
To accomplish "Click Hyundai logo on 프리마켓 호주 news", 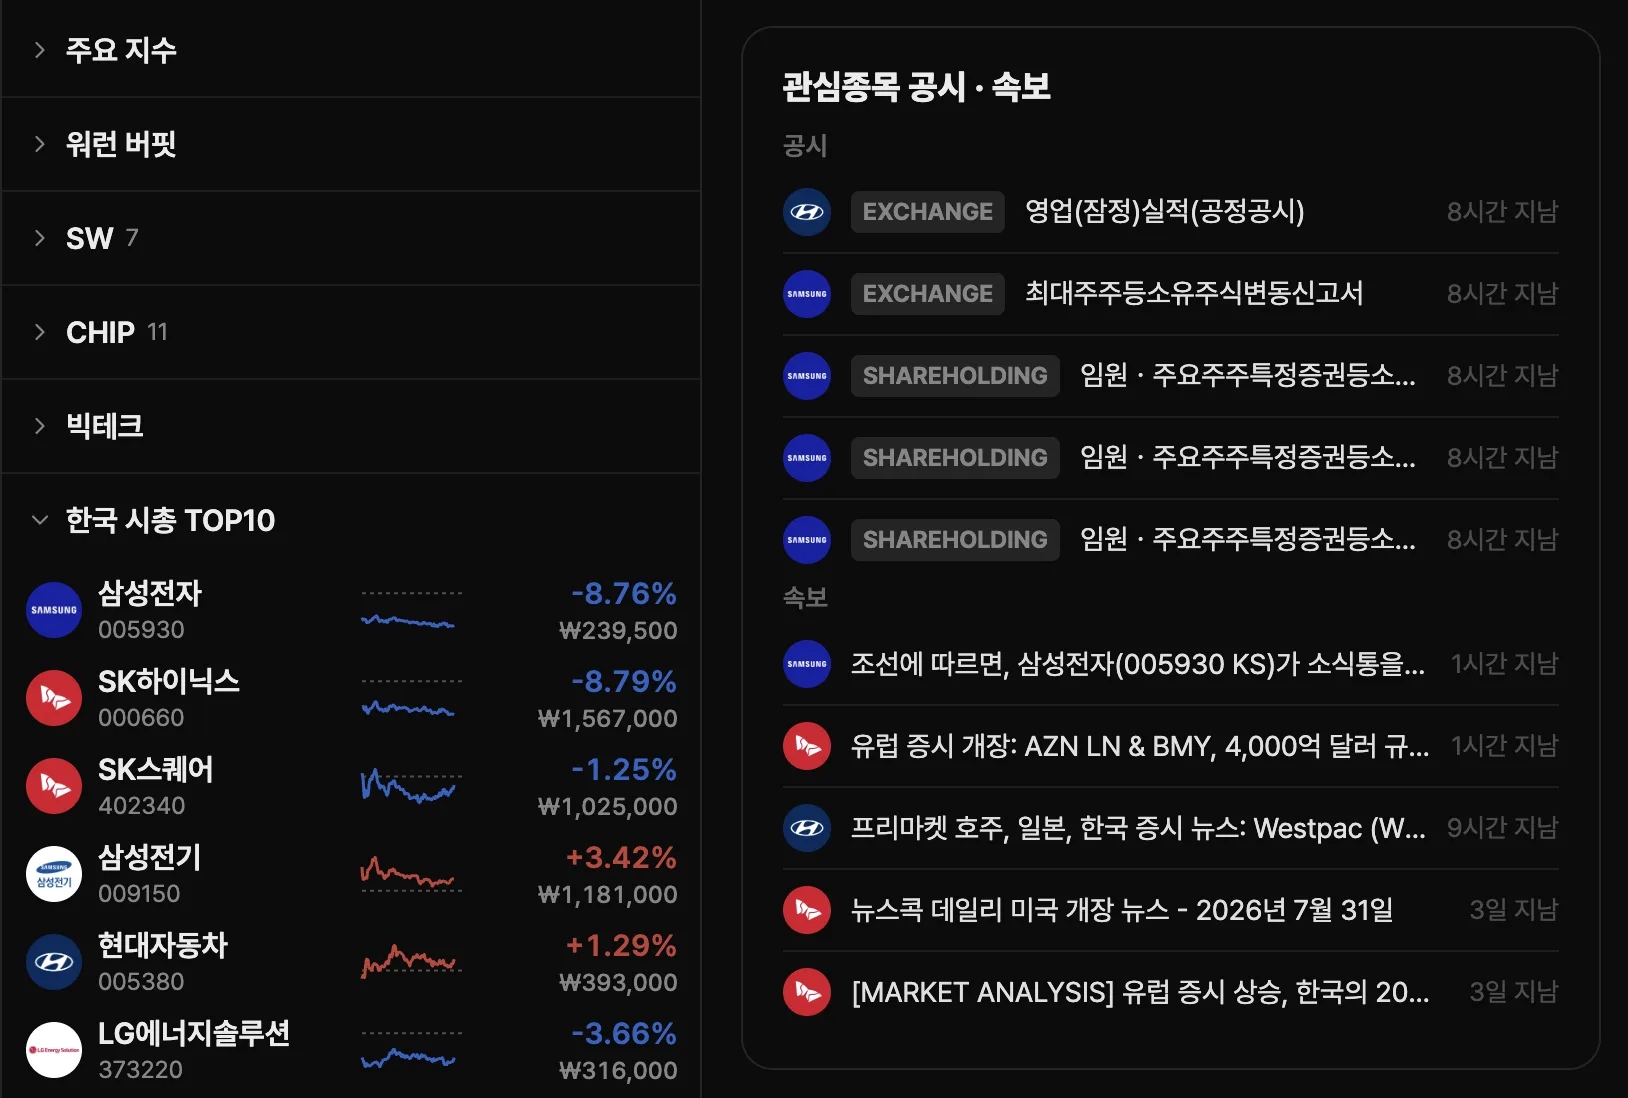I will (807, 828).
